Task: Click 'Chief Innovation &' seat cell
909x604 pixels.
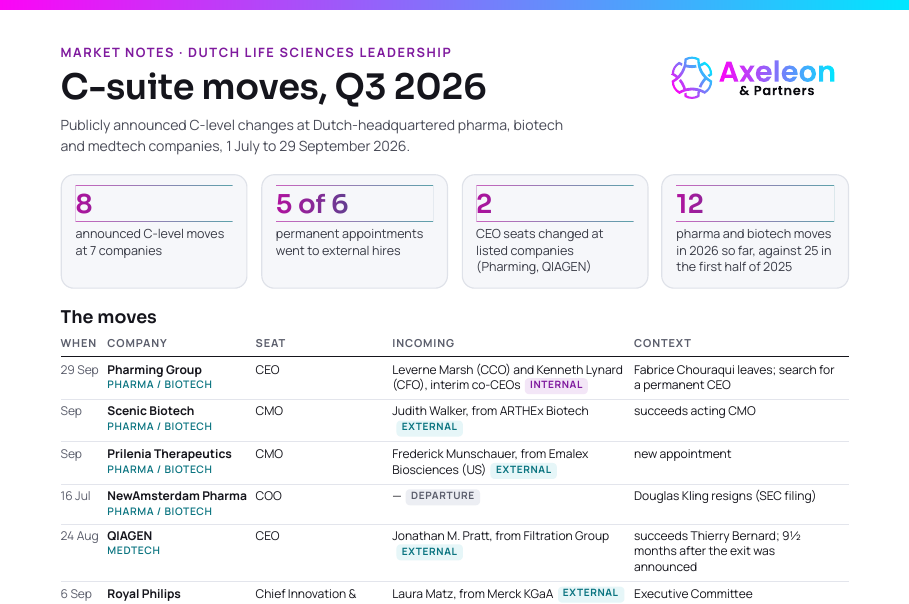Action: pos(306,594)
